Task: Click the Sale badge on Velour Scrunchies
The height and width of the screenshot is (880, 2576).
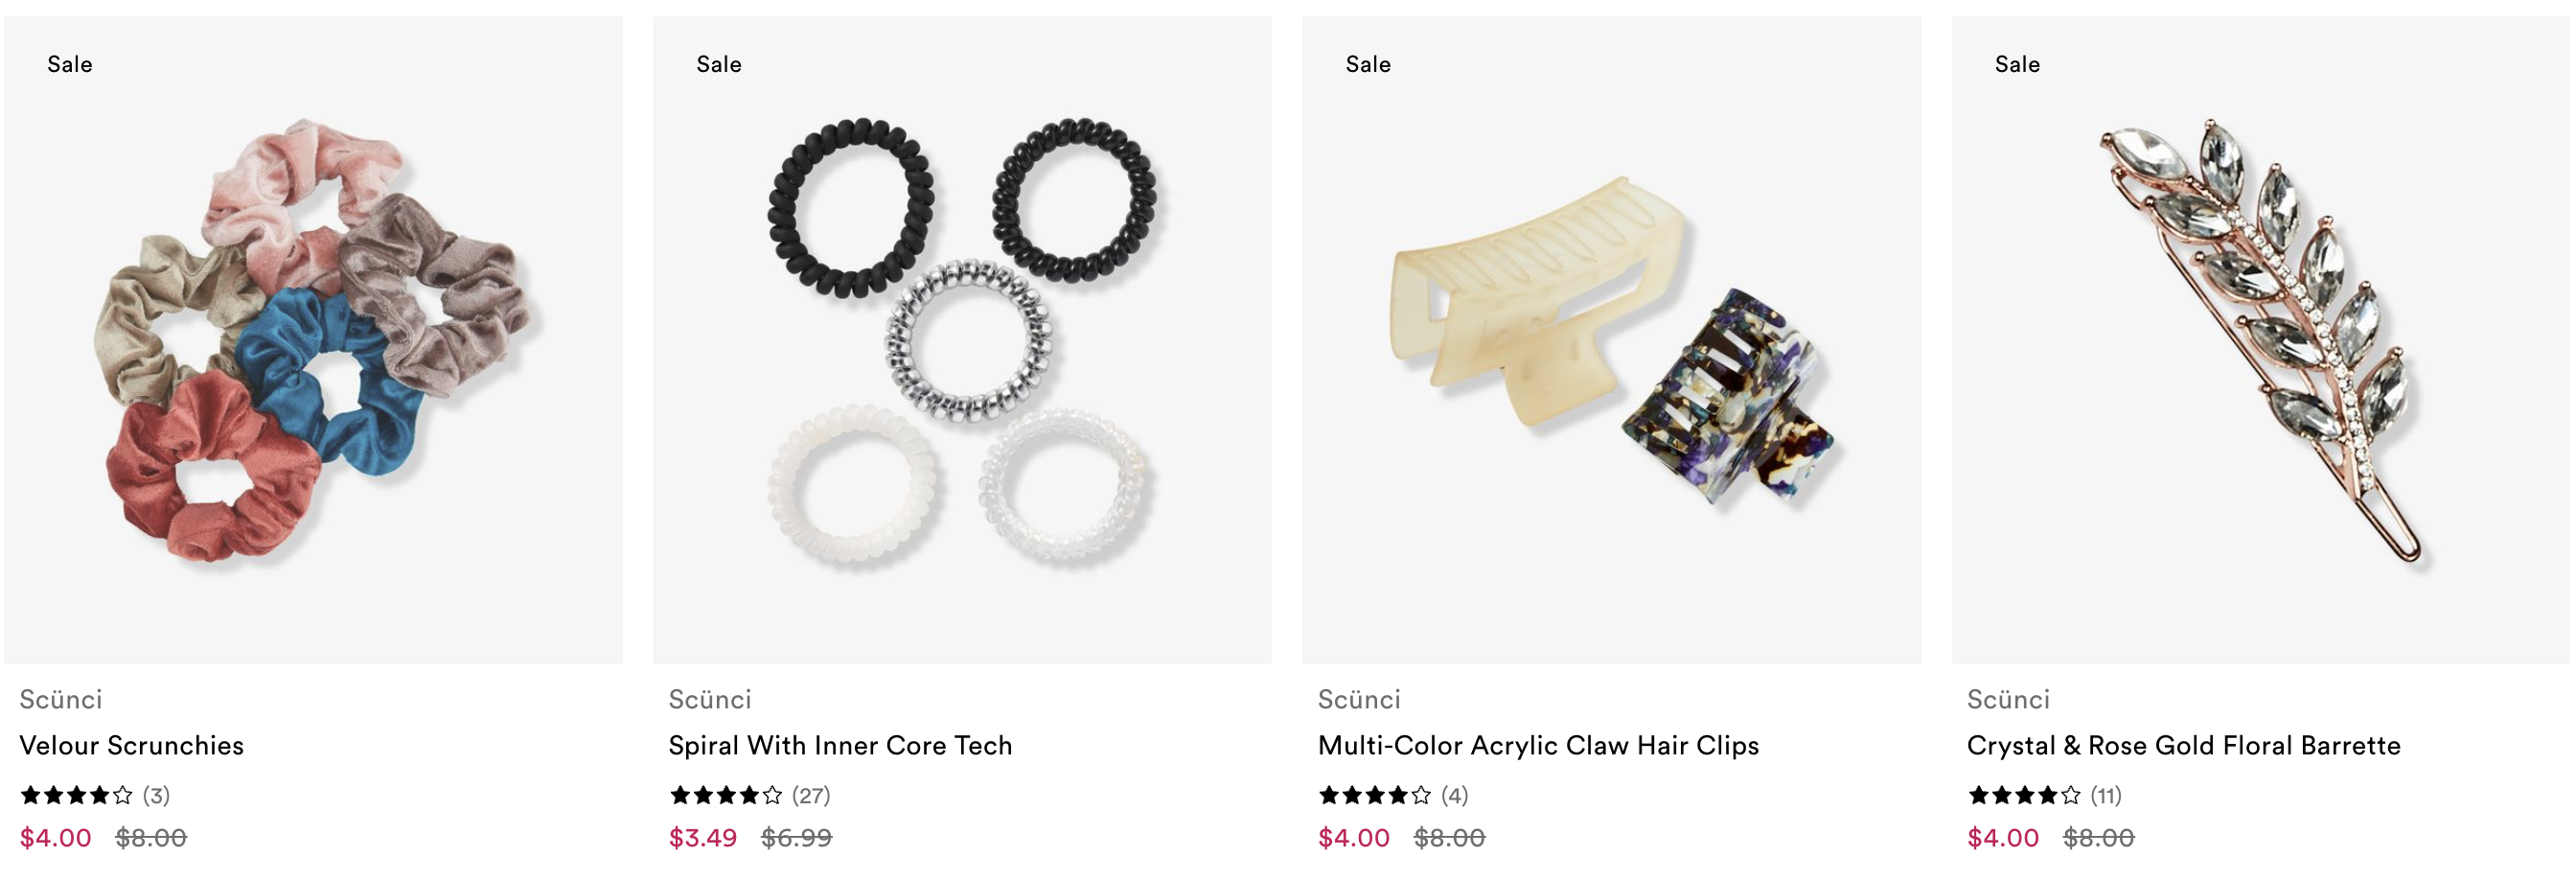Action: pyautogui.click(x=70, y=65)
